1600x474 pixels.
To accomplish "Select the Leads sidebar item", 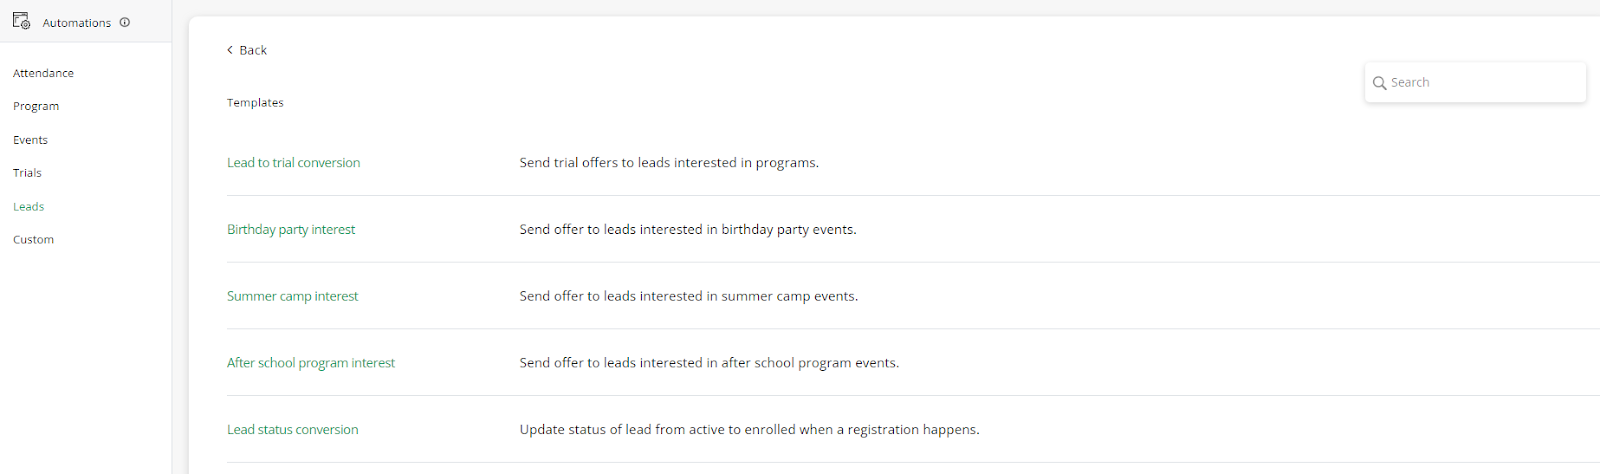I will [28, 207].
